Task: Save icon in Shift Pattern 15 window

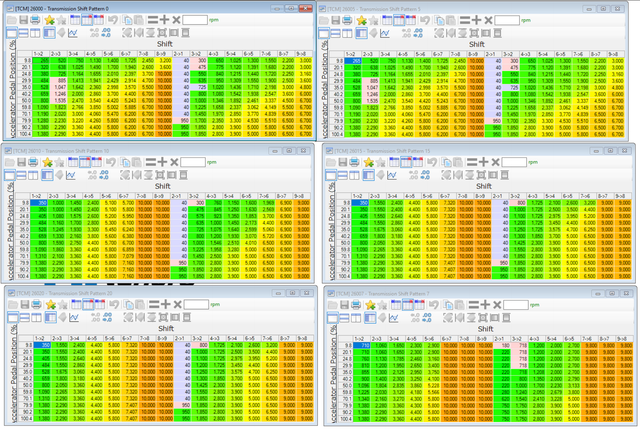Action: pos(342,162)
